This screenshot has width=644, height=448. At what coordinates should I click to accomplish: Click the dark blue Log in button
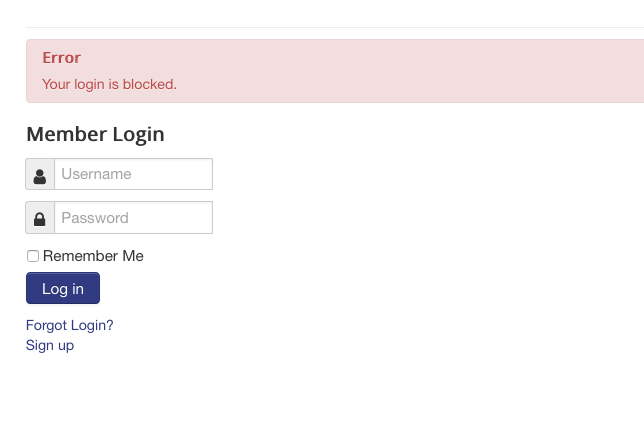[63, 288]
